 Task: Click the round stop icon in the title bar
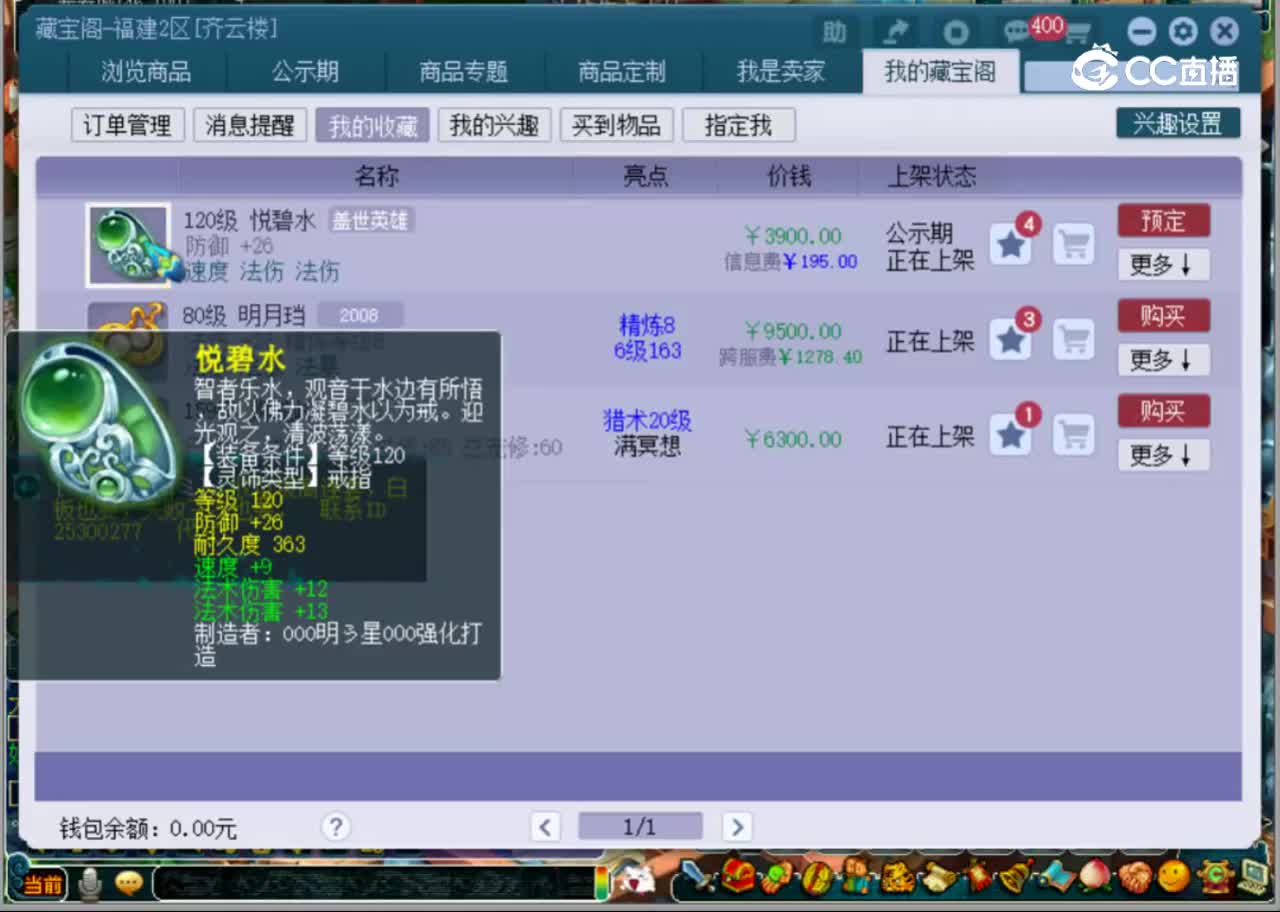[x=956, y=32]
